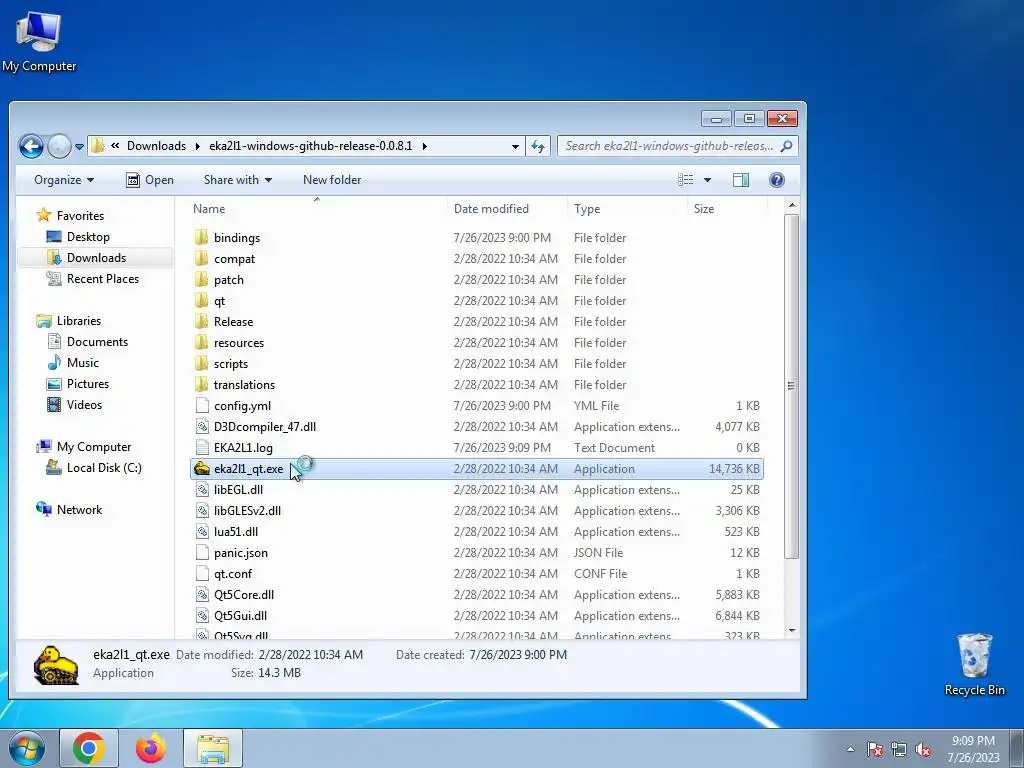
Task: Select Favorites in the navigation pane
Action: point(80,216)
